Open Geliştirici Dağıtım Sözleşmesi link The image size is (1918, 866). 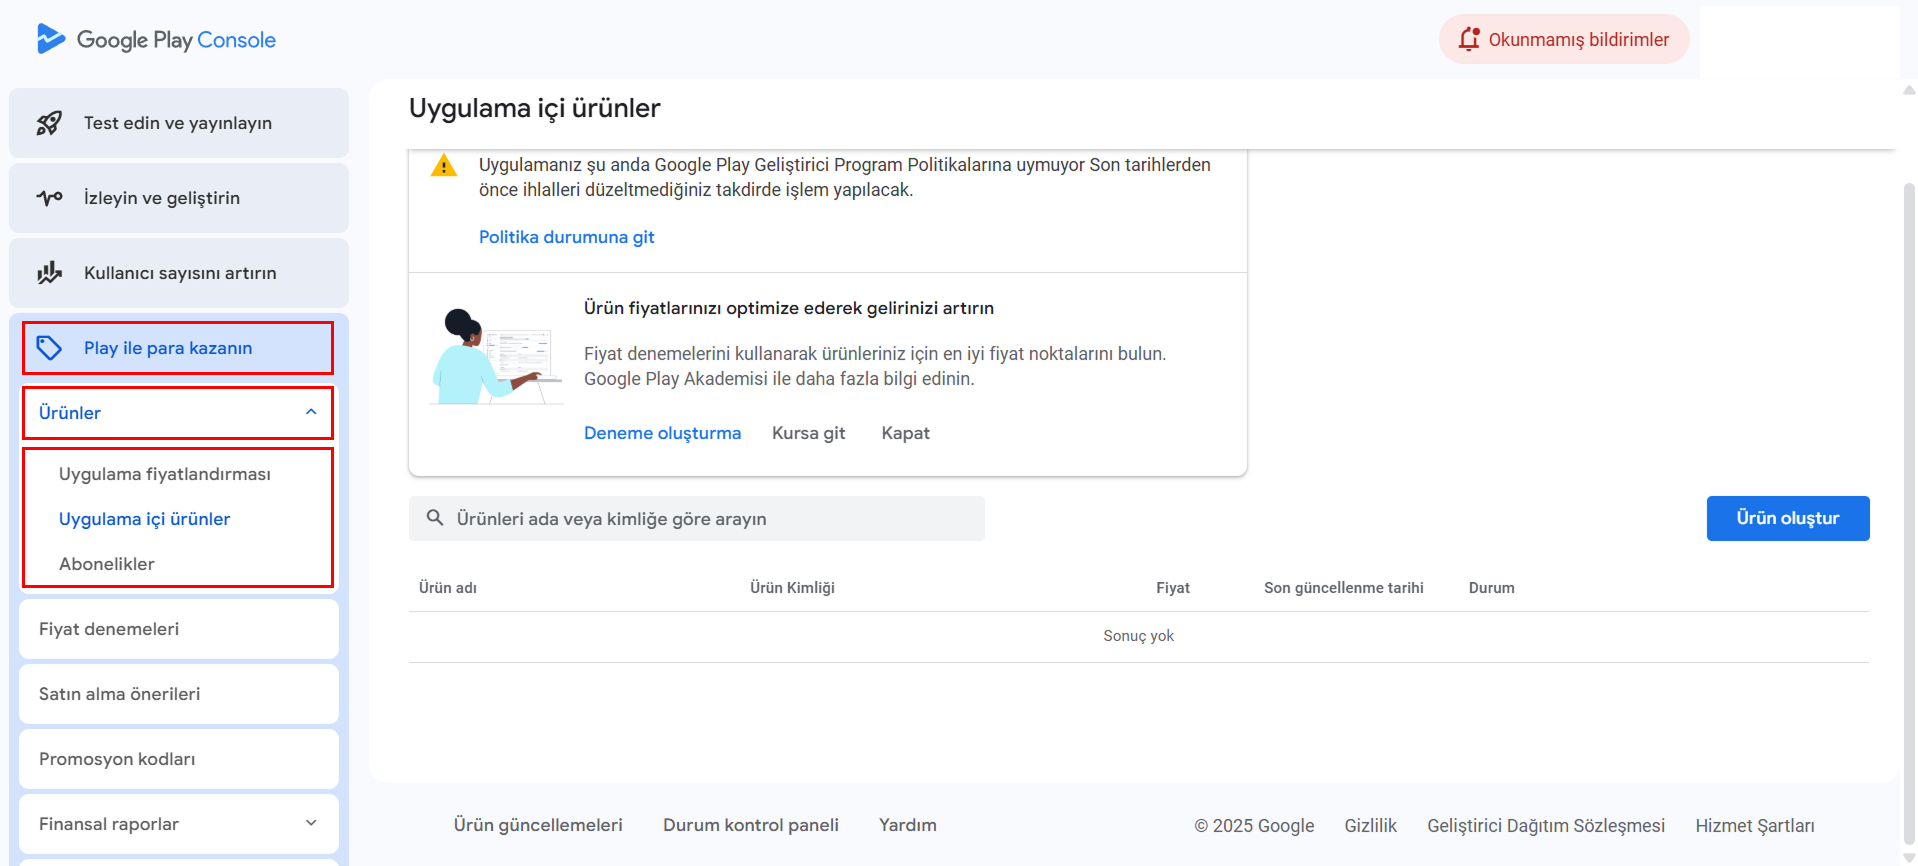point(1546,826)
